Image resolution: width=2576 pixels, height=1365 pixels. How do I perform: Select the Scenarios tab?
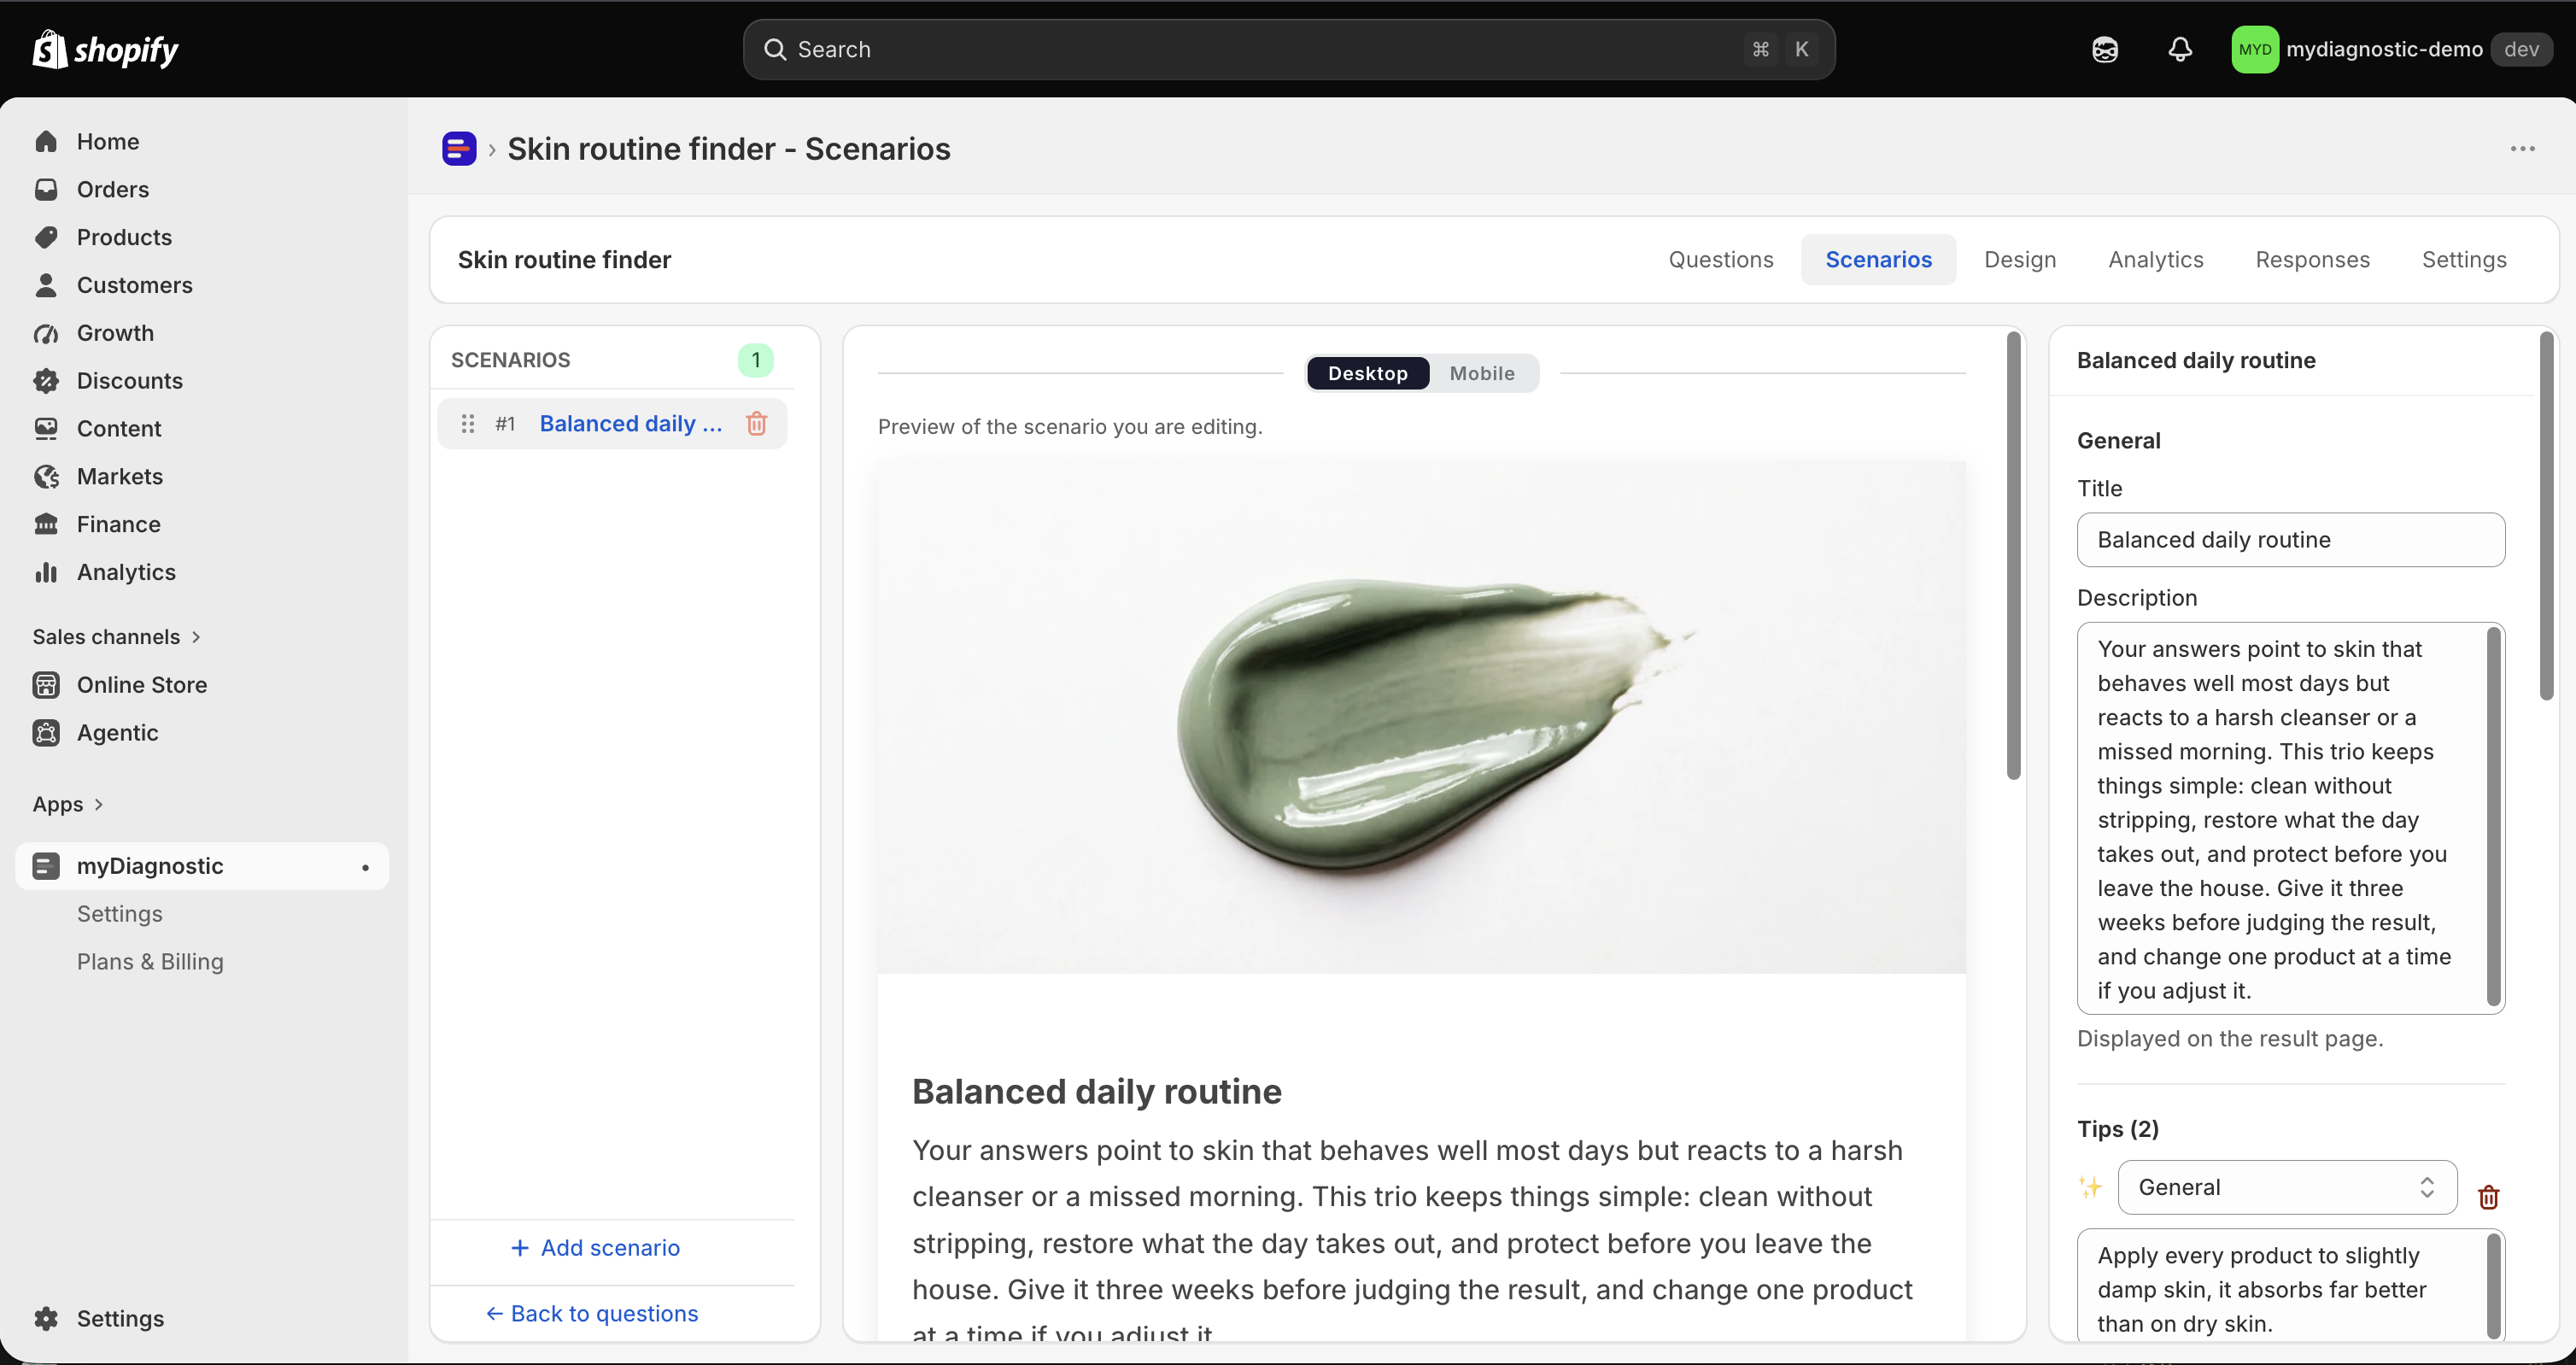[1878, 260]
